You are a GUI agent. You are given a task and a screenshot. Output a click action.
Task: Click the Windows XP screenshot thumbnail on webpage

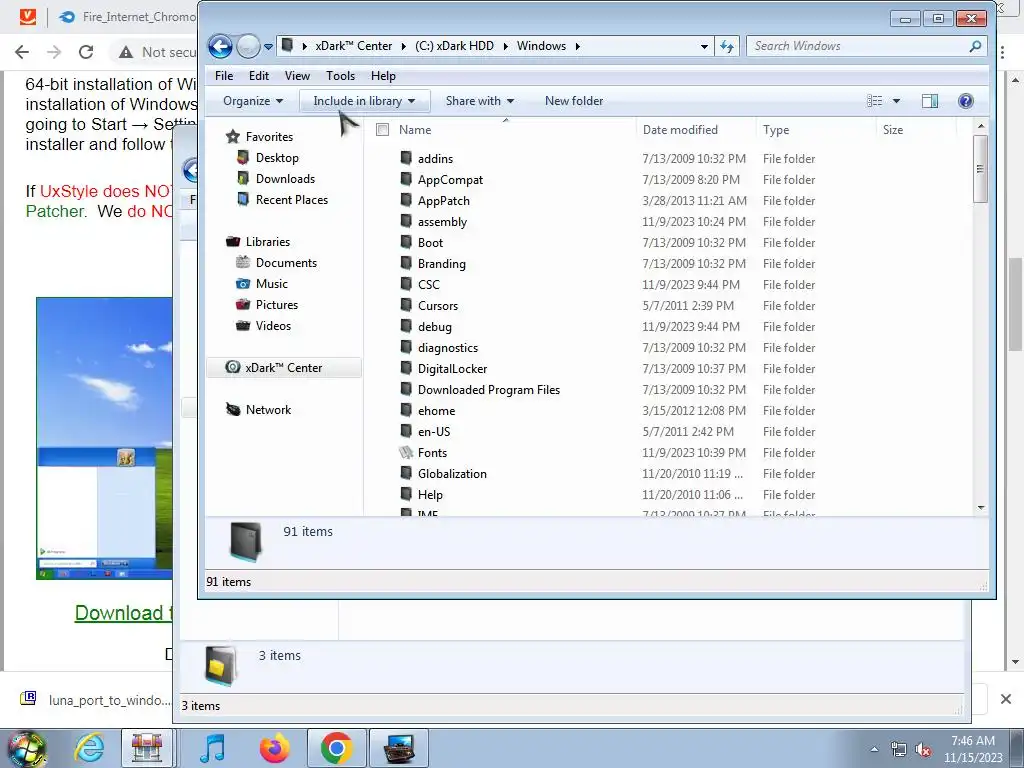coord(104,438)
